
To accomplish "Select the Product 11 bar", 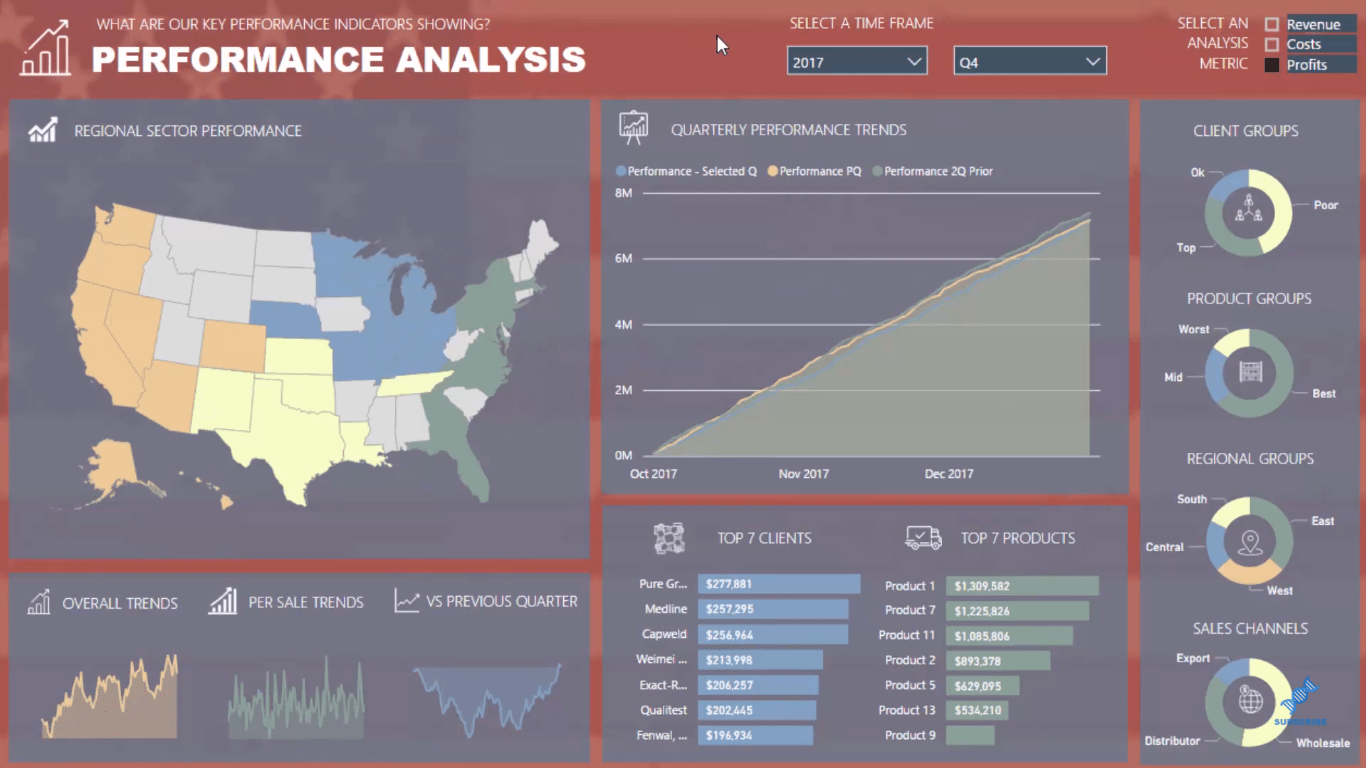I will (x=1009, y=635).
